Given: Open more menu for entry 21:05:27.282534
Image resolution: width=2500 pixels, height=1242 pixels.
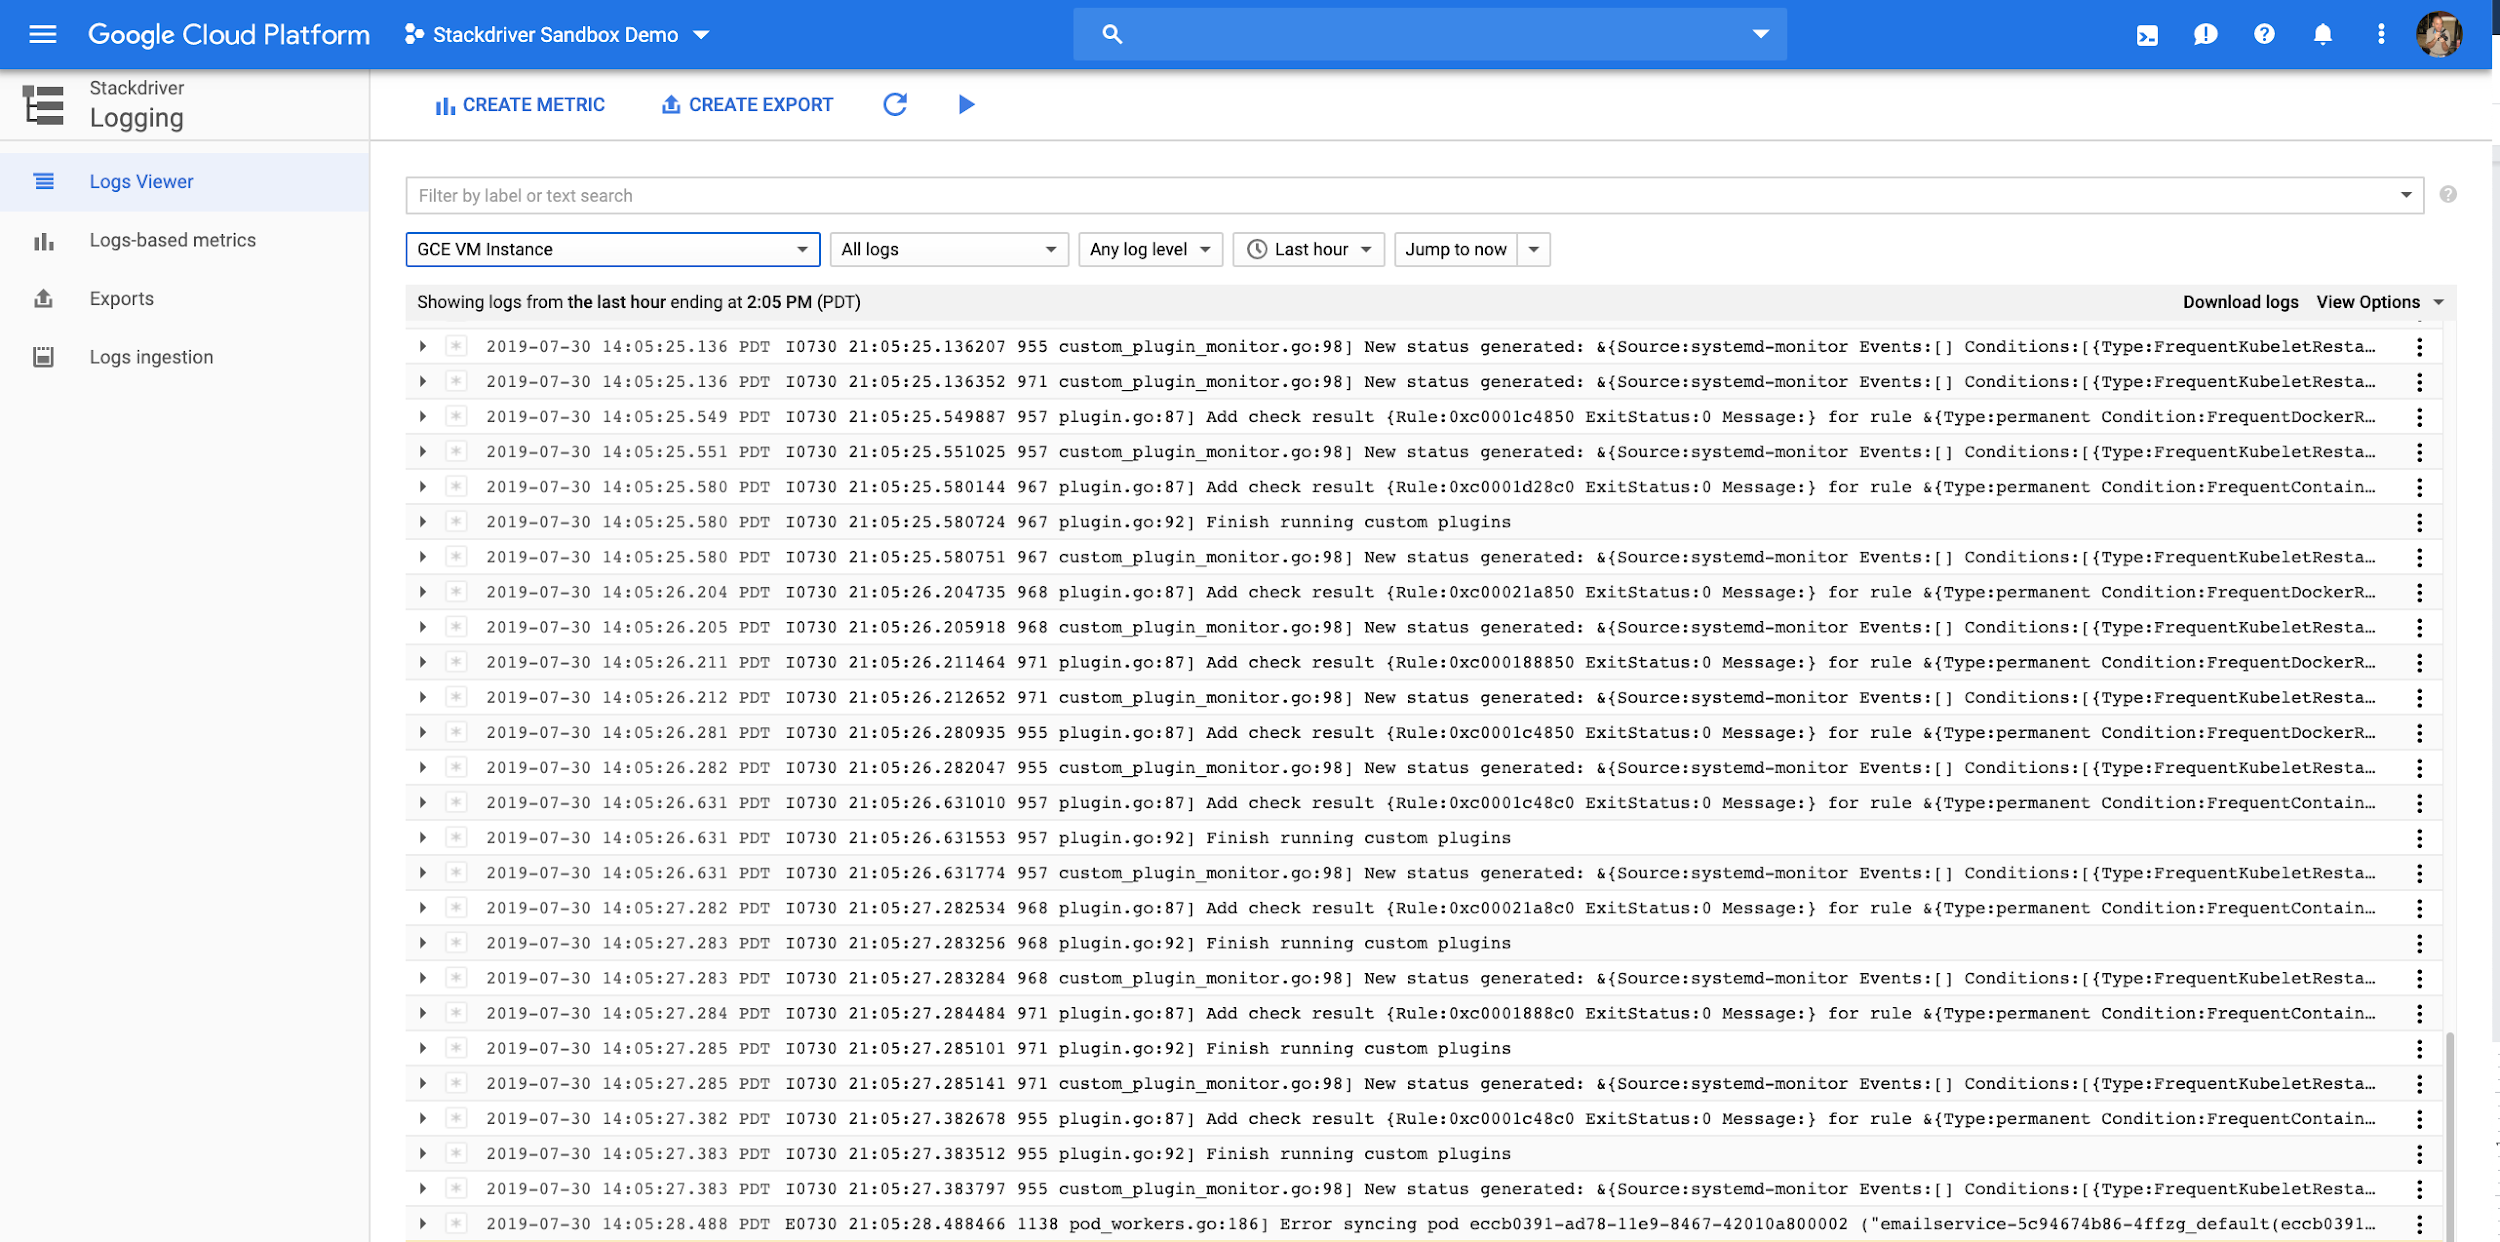Looking at the screenshot, I should coord(2419,908).
